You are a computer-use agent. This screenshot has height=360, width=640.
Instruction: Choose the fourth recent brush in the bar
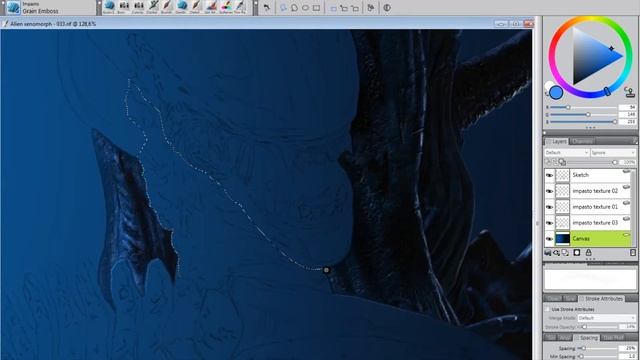[x=153, y=7]
